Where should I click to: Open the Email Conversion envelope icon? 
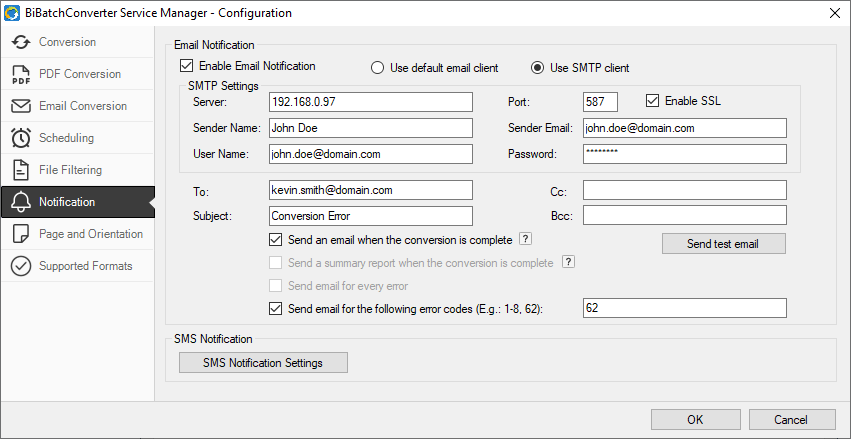tap(21, 106)
